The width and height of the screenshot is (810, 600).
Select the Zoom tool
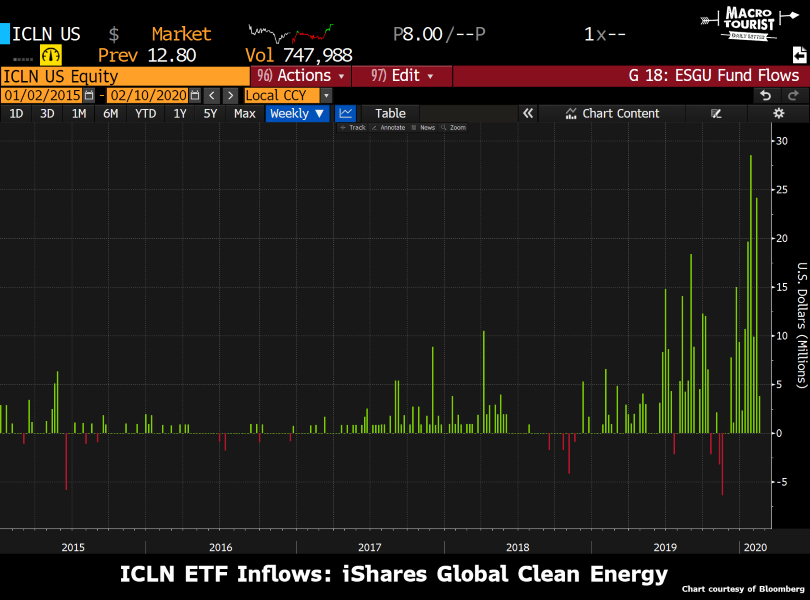454,127
